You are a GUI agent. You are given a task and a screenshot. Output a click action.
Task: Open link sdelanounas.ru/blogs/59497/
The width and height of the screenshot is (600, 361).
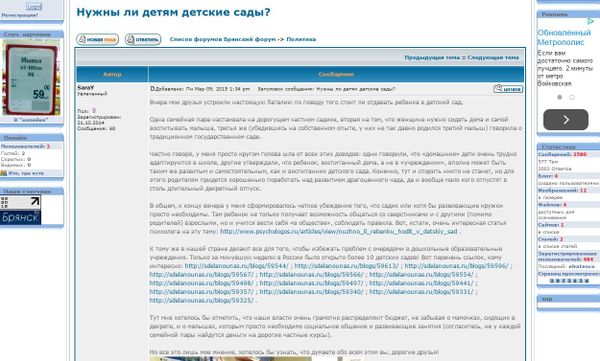click(311, 283)
